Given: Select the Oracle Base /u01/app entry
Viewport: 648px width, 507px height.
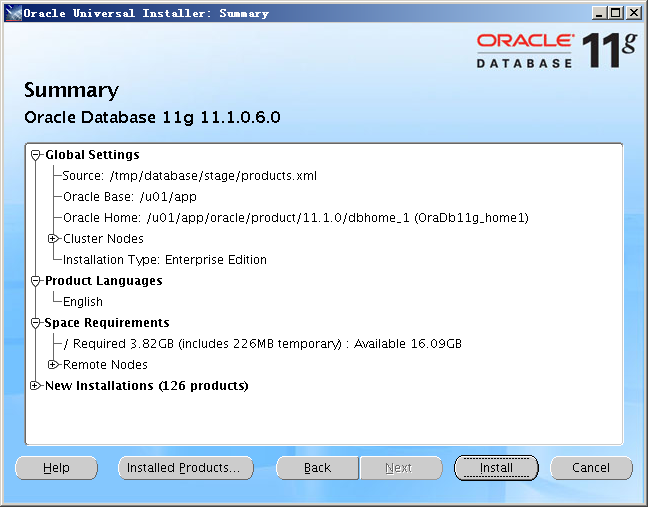Looking at the screenshot, I should (x=129, y=197).
